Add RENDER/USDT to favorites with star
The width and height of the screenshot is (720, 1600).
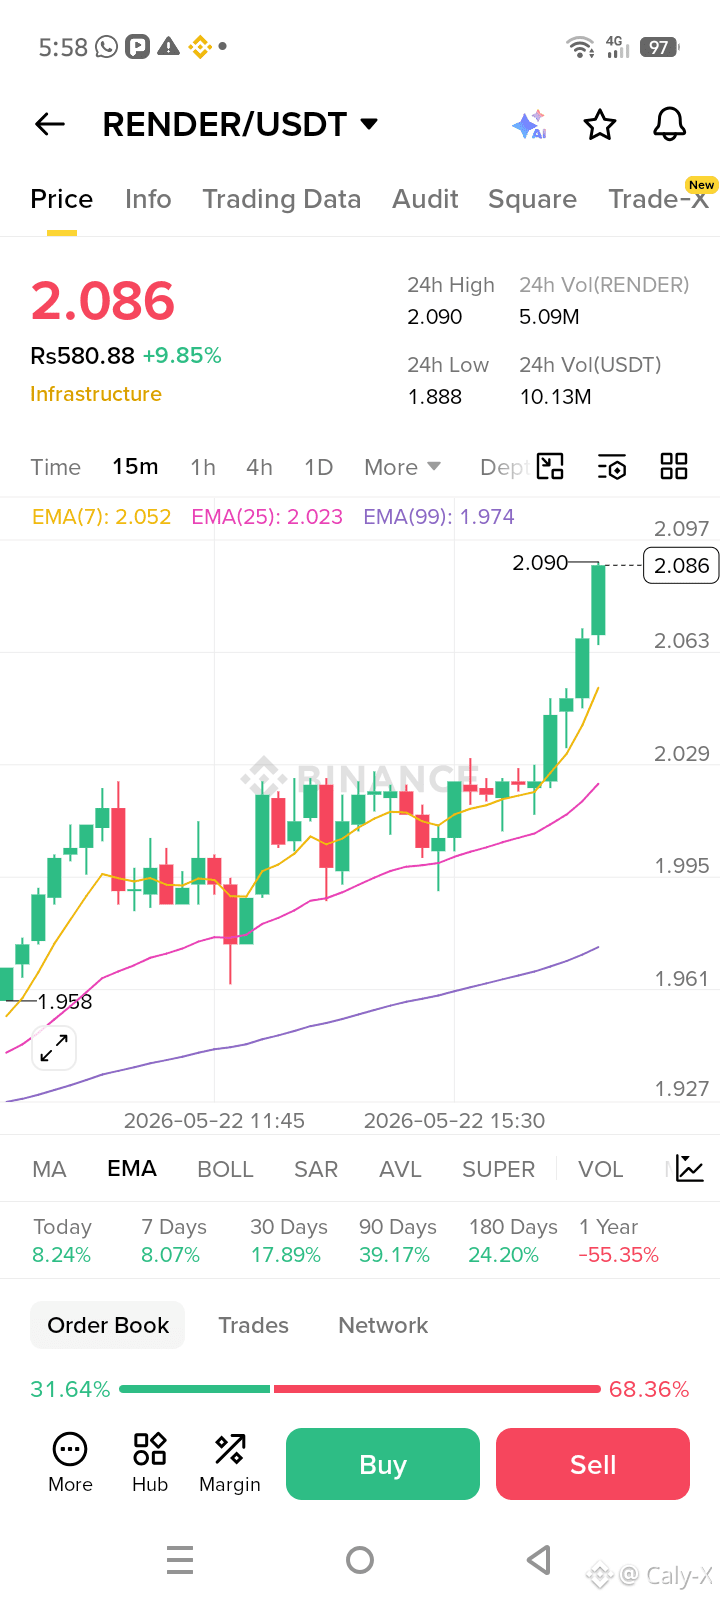pos(600,125)
